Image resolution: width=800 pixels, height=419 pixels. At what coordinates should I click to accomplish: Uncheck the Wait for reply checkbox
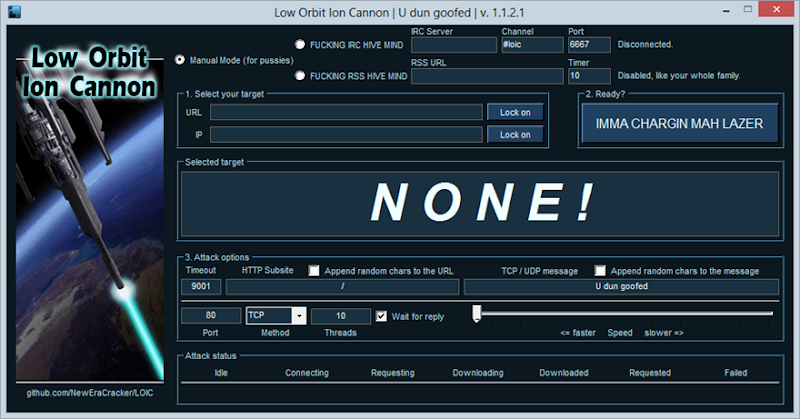coord(381,316)
